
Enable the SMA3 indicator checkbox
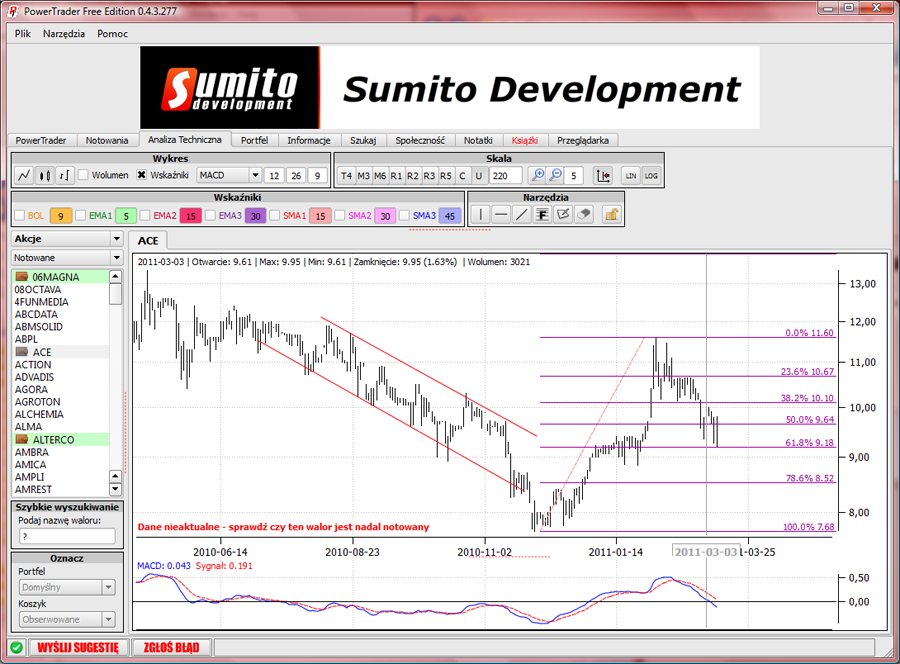pos(404,215)
